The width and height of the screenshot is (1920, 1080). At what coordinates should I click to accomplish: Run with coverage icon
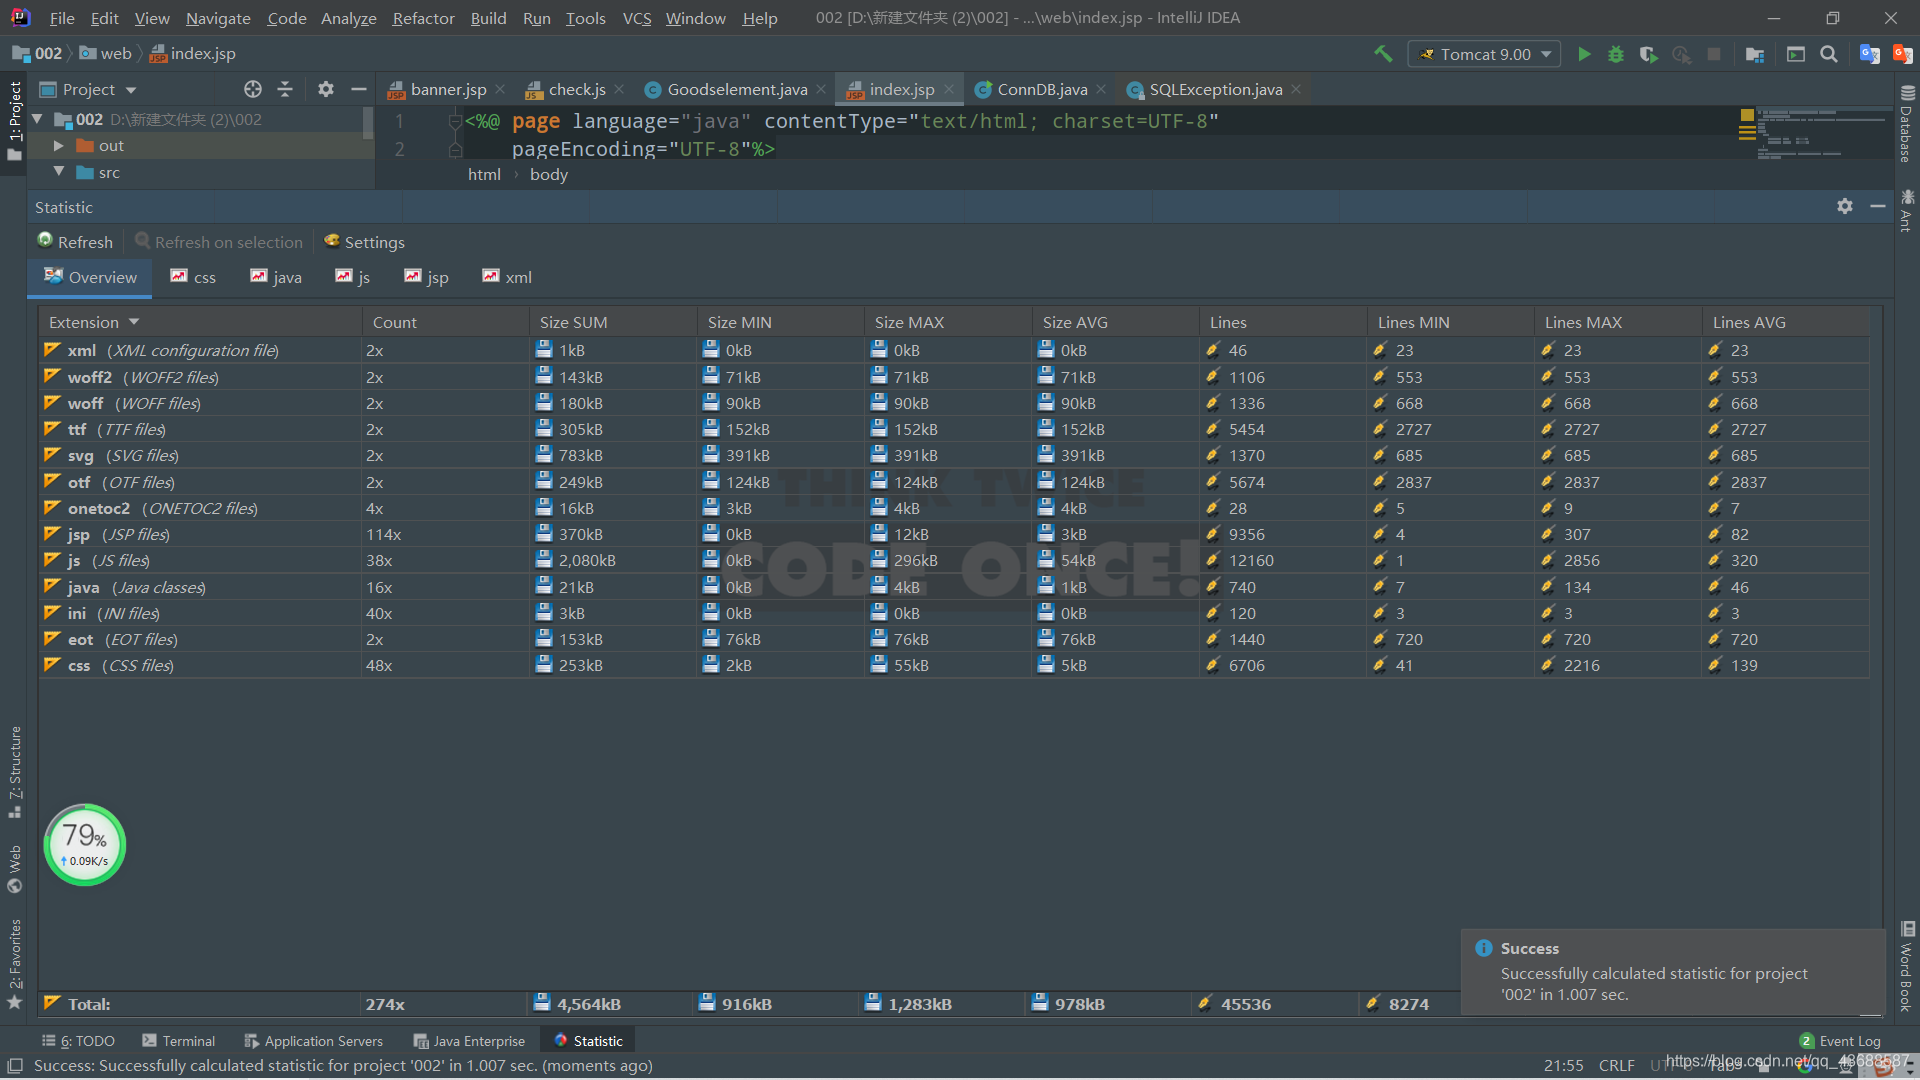coord(1649,54)
